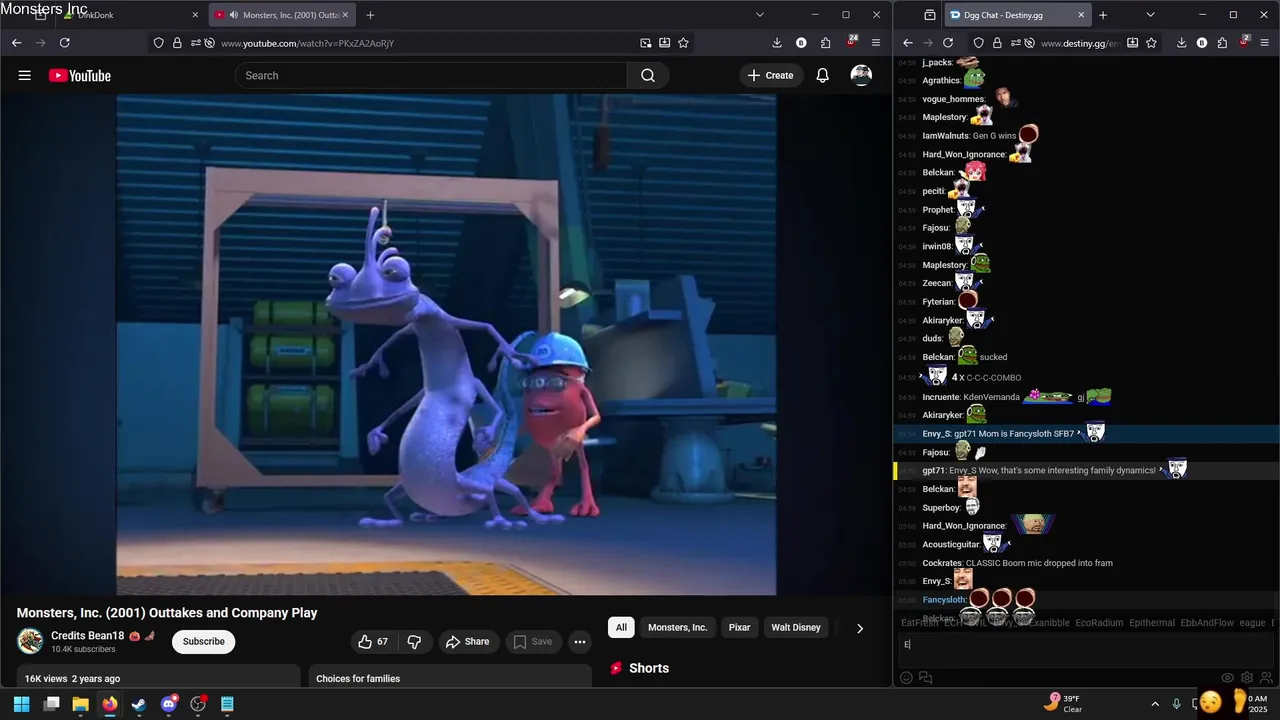
Task: Subscribe to Credits Bean18
Action: click(x=203, y=641)
